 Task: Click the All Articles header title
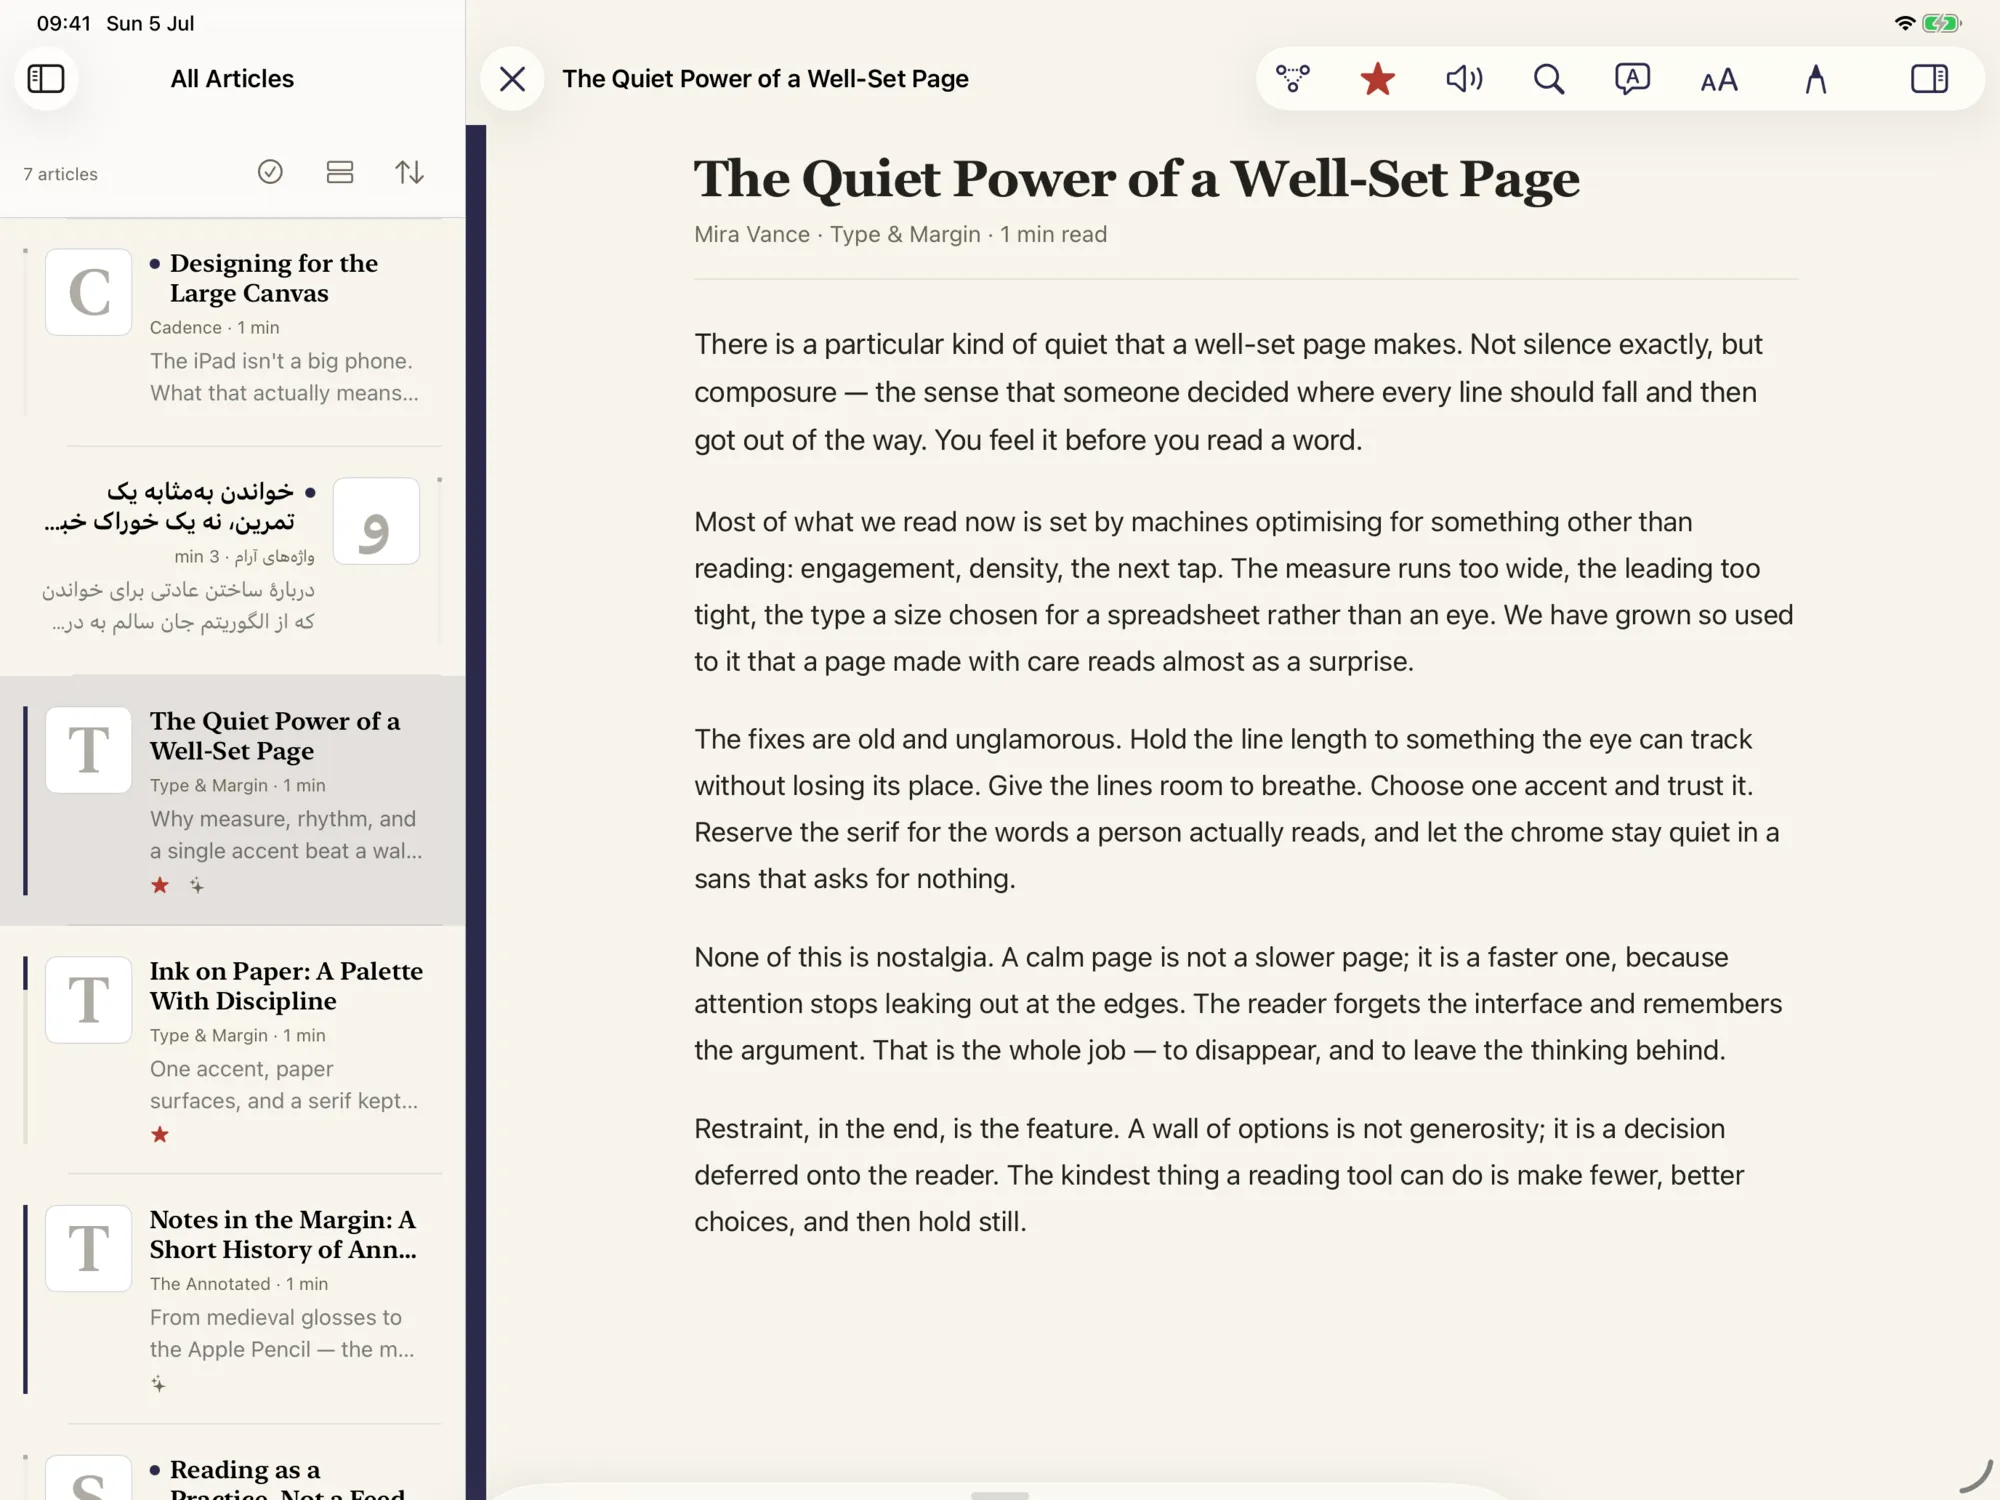(232, 79)
